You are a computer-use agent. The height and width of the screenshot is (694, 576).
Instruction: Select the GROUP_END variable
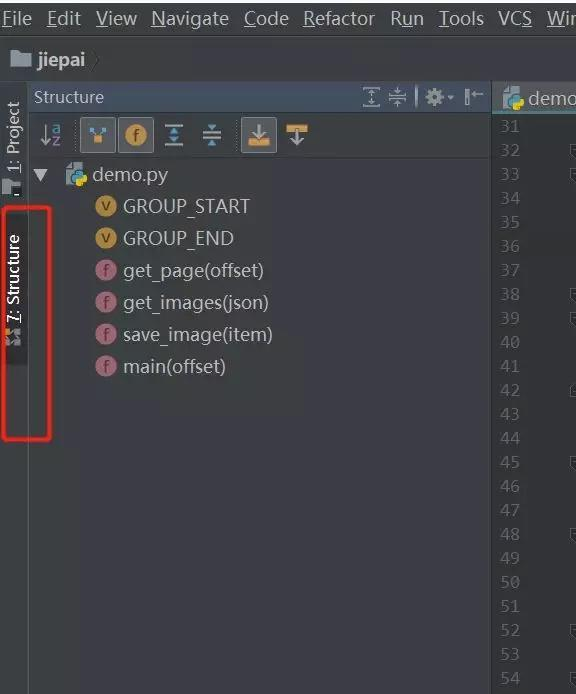(x=178, y=239)
